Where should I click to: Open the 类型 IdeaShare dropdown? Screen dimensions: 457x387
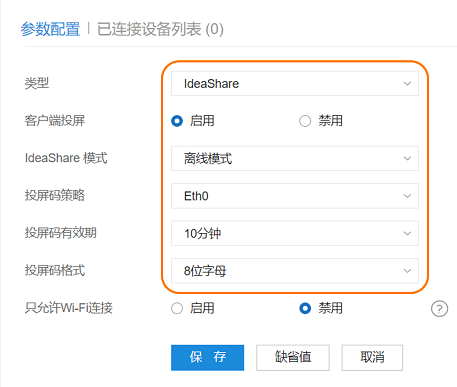[295, 83]
